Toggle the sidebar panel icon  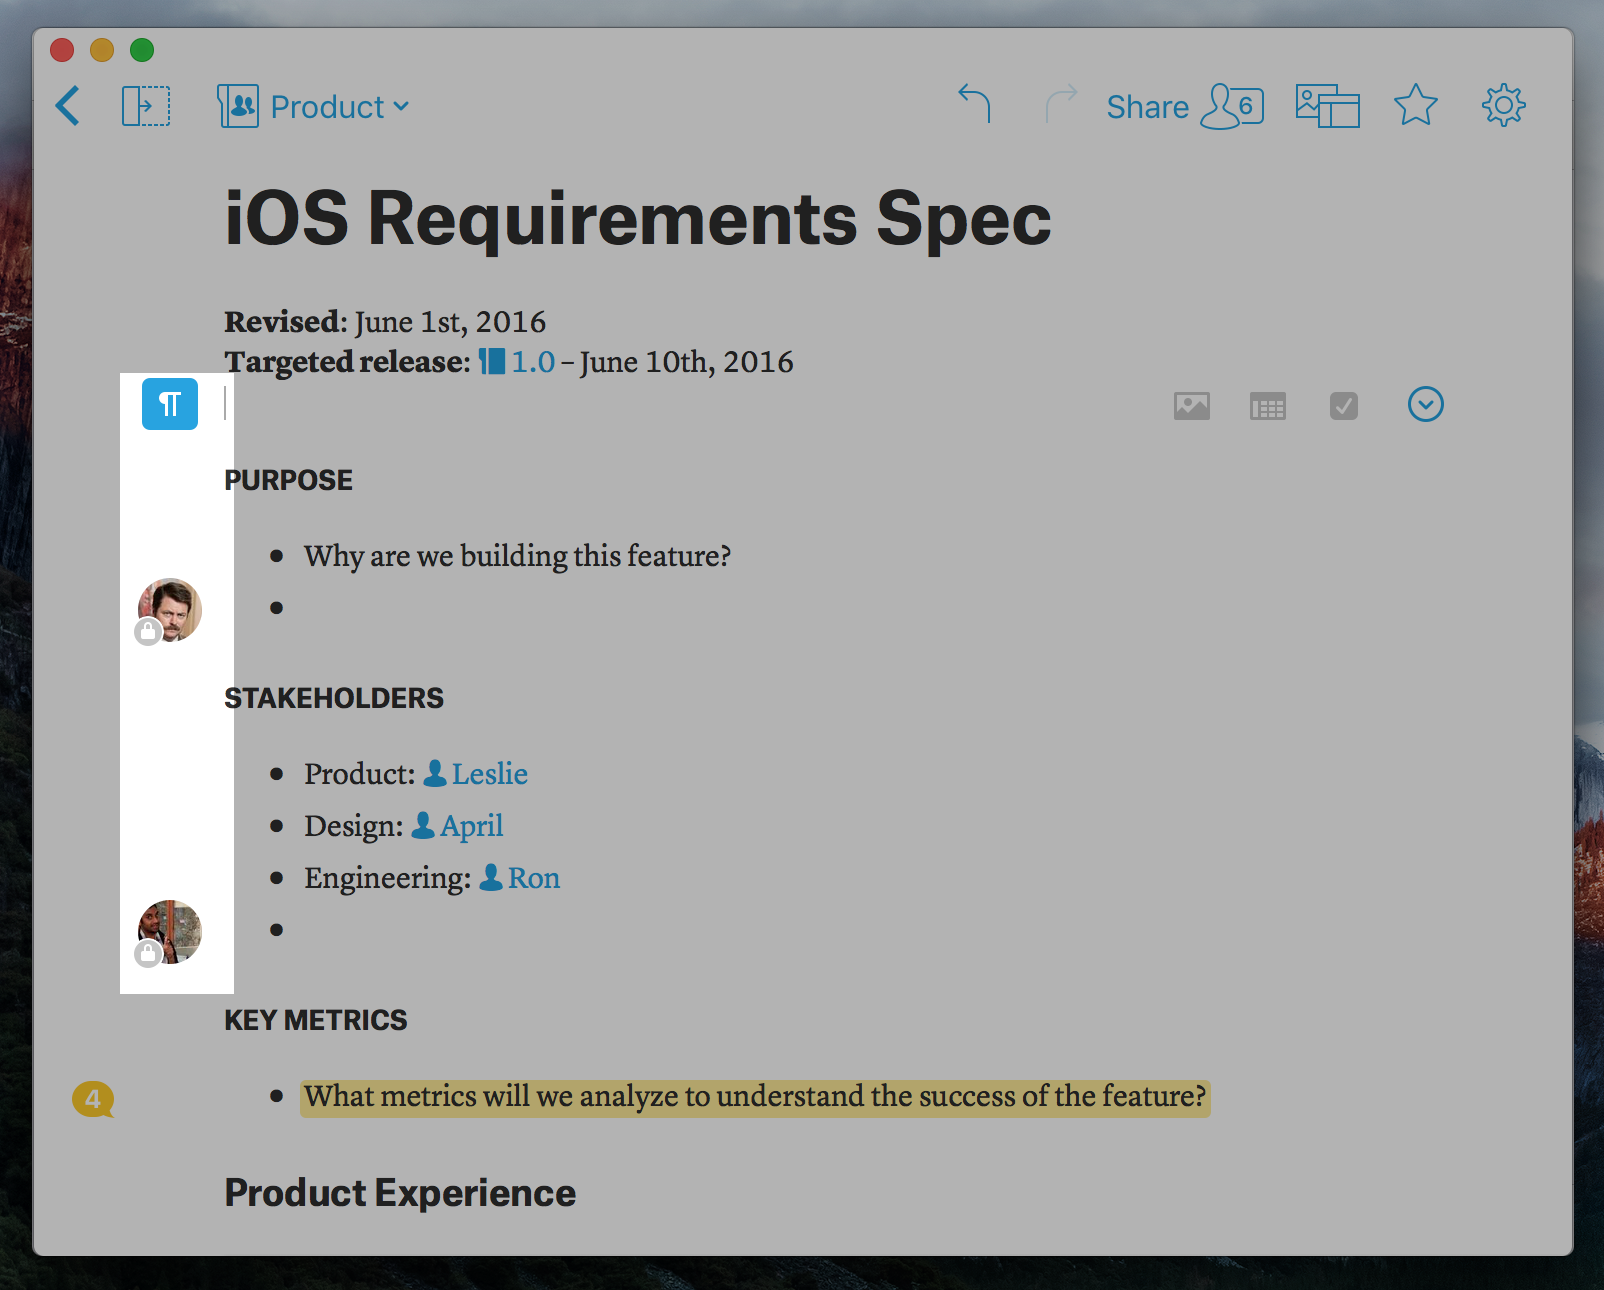point(146,106)
